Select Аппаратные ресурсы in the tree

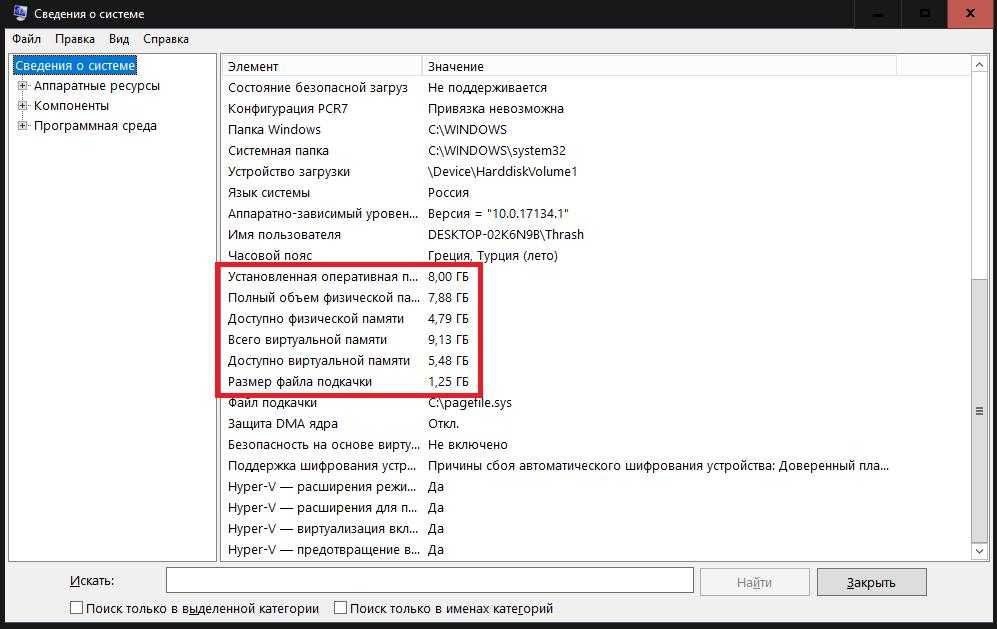(x=97, y=85)
